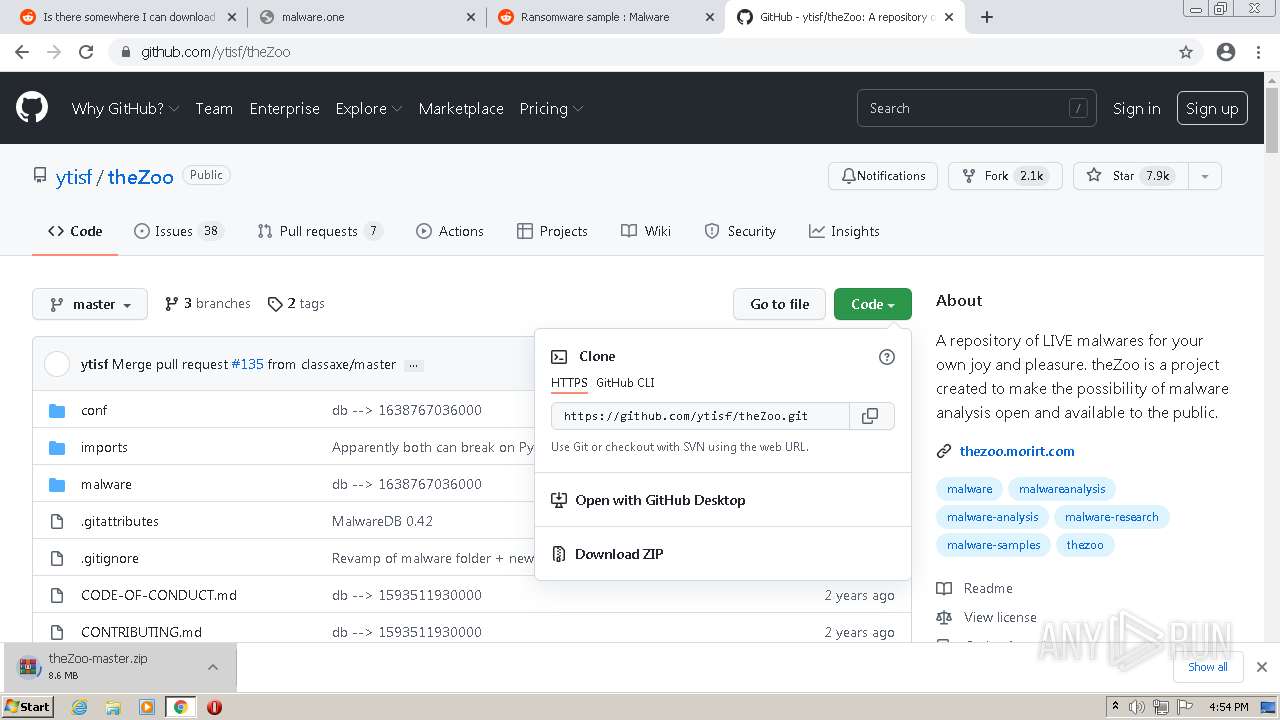
Task: Select the GitHub CLI clone tab
Action: [625, 383]
